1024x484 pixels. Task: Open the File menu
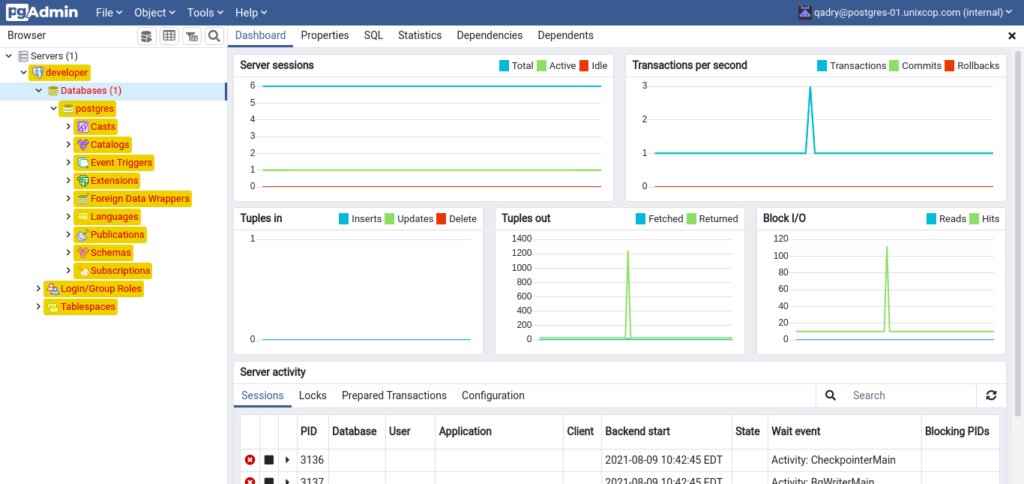coord(108,12)
